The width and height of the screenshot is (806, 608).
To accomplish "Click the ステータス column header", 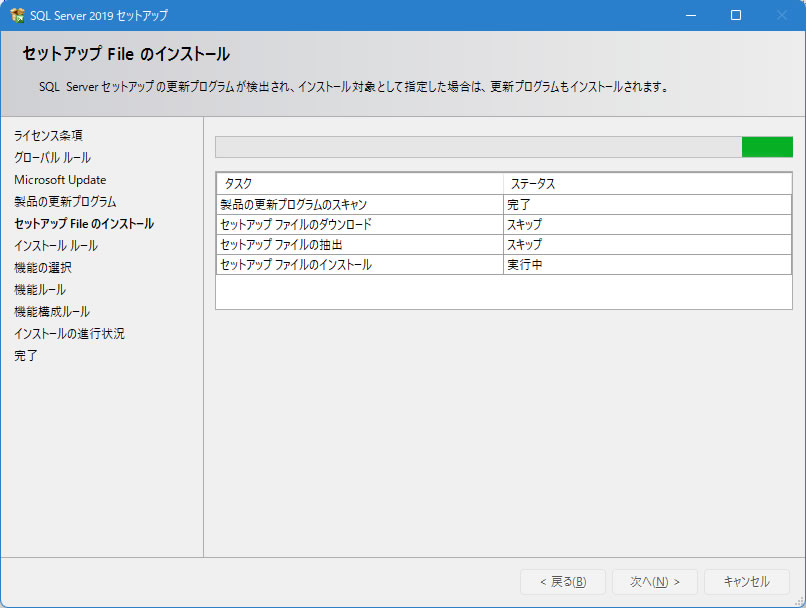I will point(647,184).
